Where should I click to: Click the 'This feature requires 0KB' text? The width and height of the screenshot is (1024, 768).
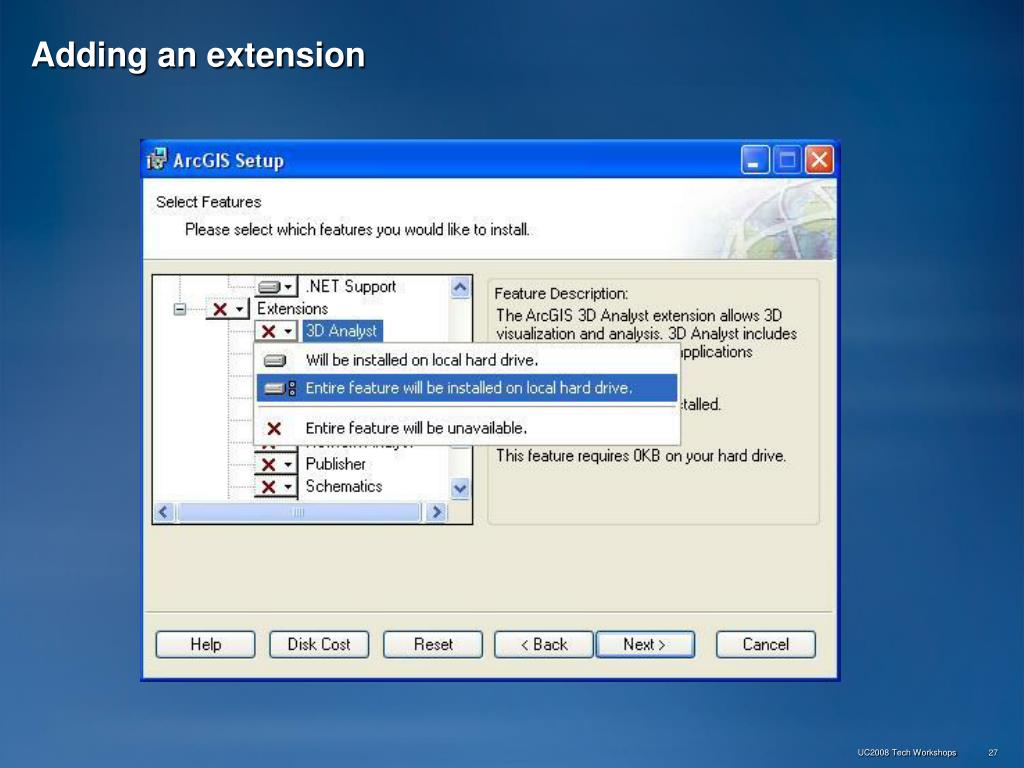click(x=641, y=456)
